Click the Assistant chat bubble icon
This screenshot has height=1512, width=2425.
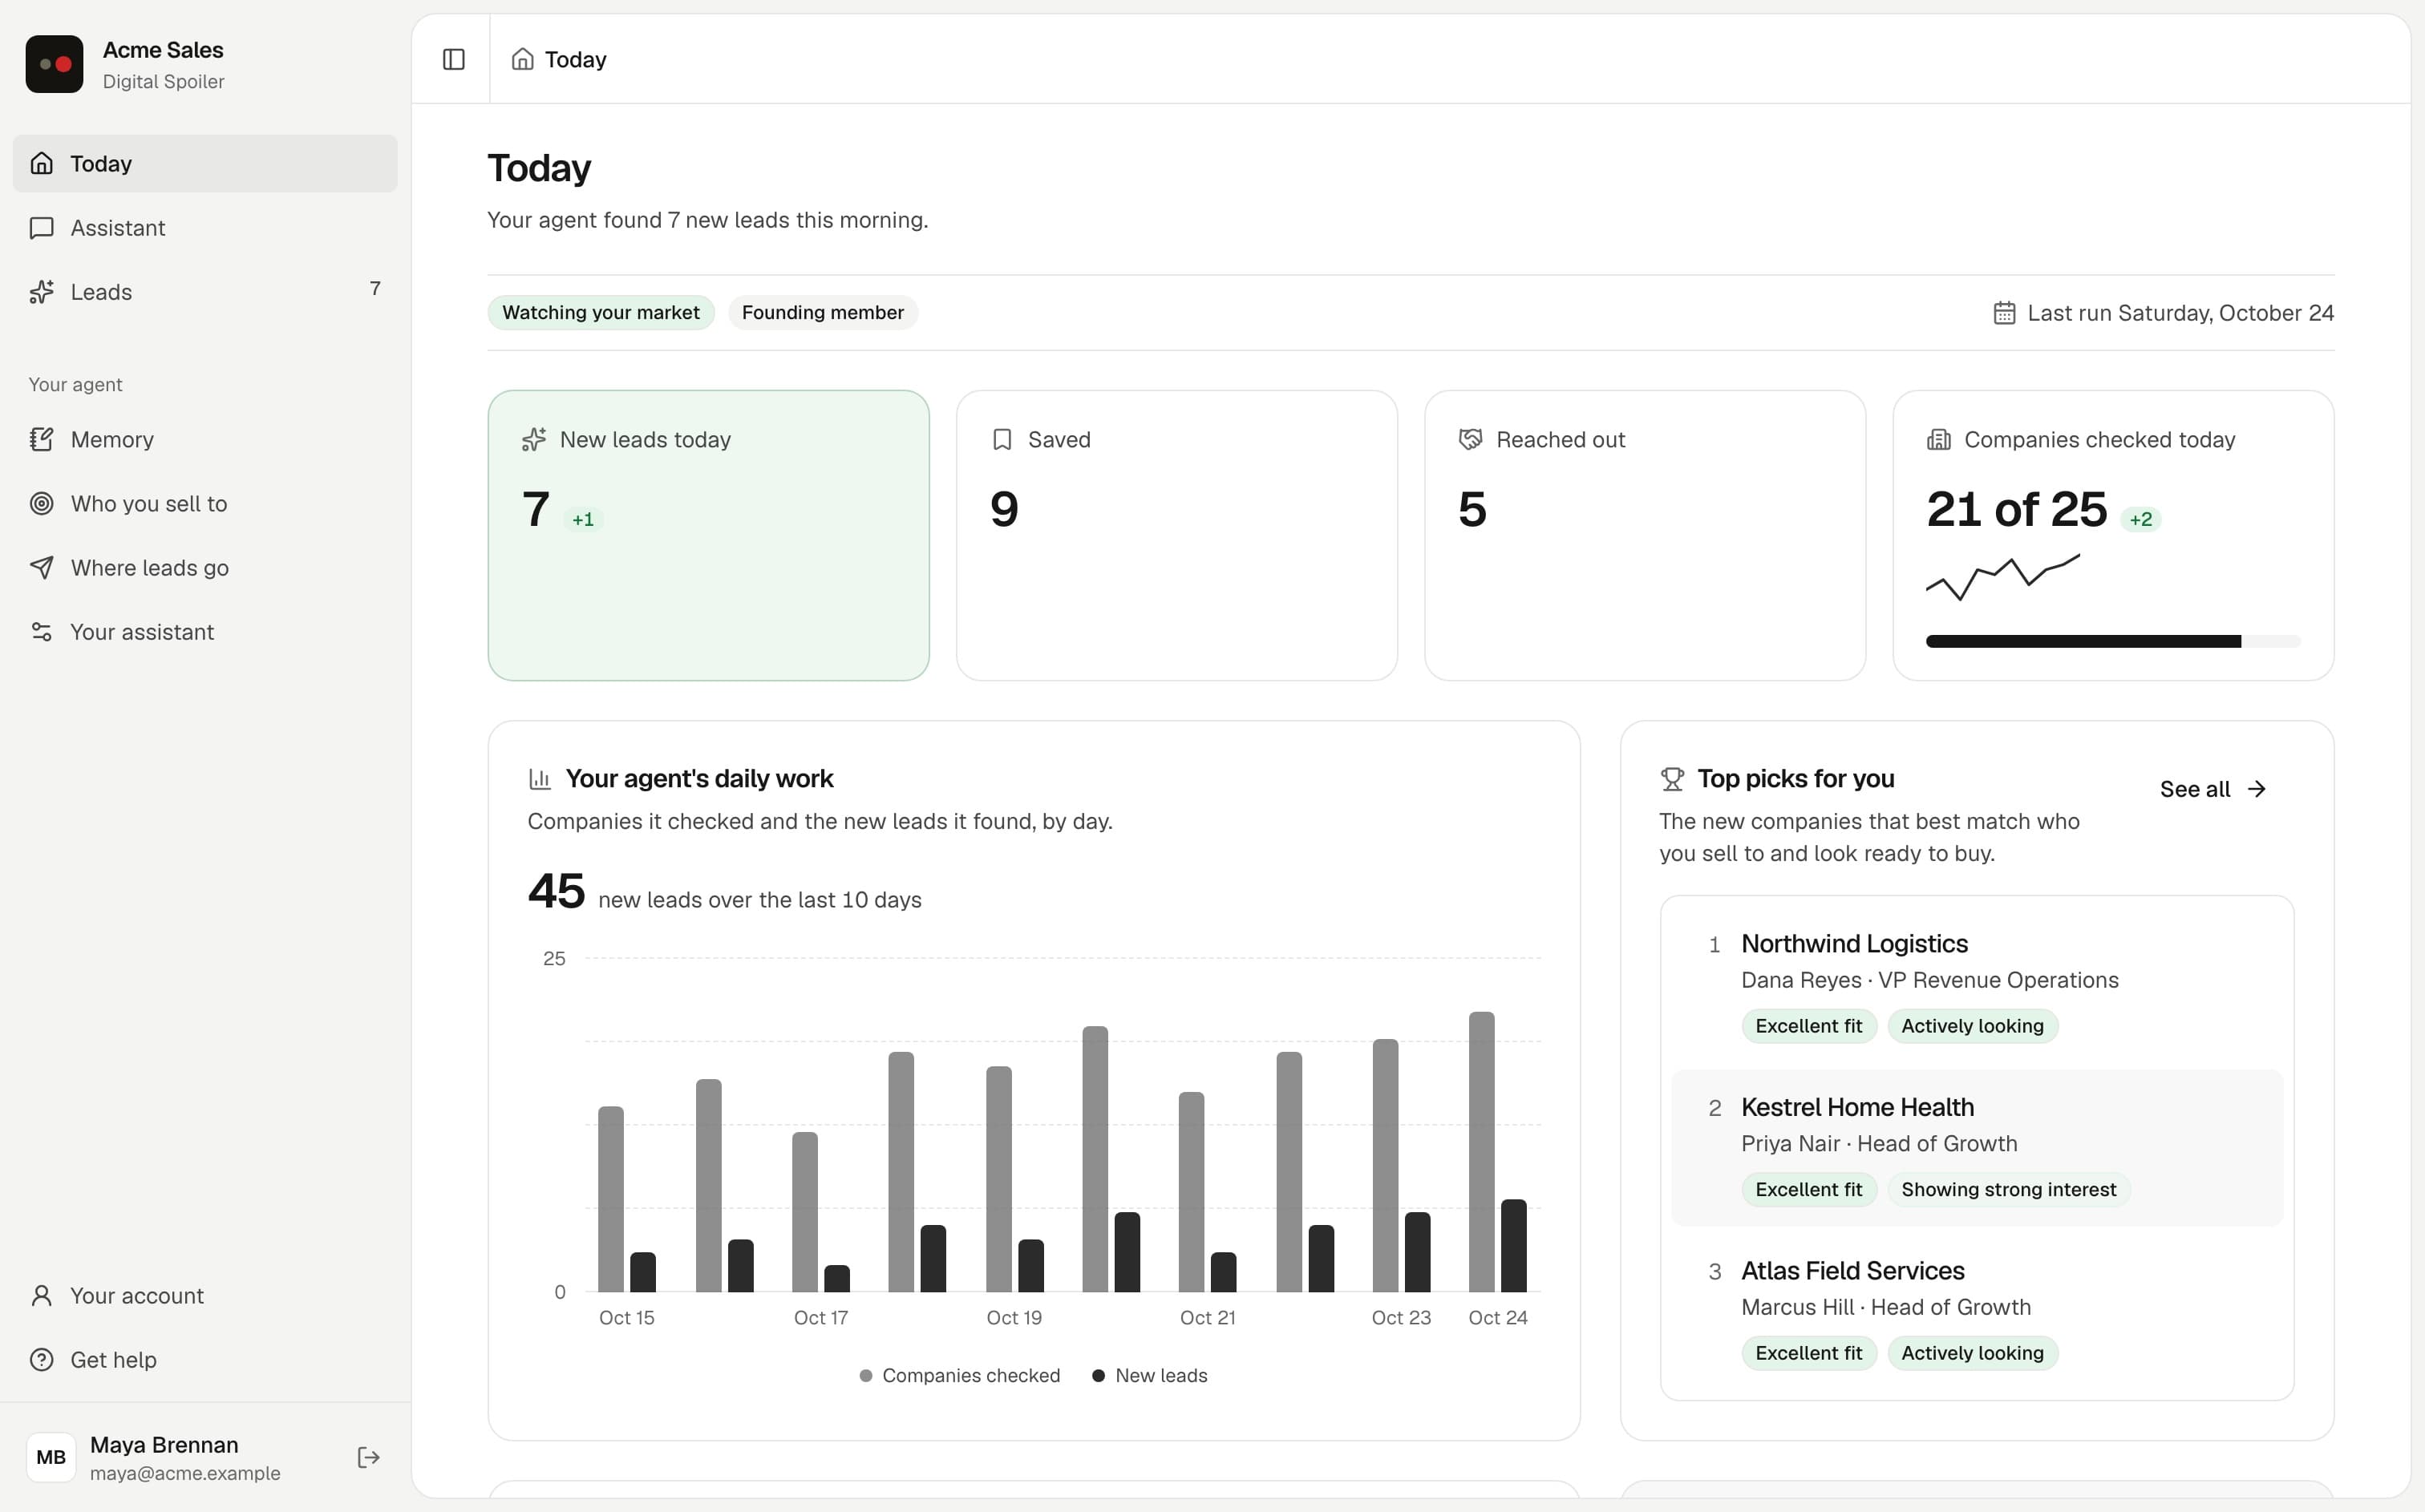42,228
